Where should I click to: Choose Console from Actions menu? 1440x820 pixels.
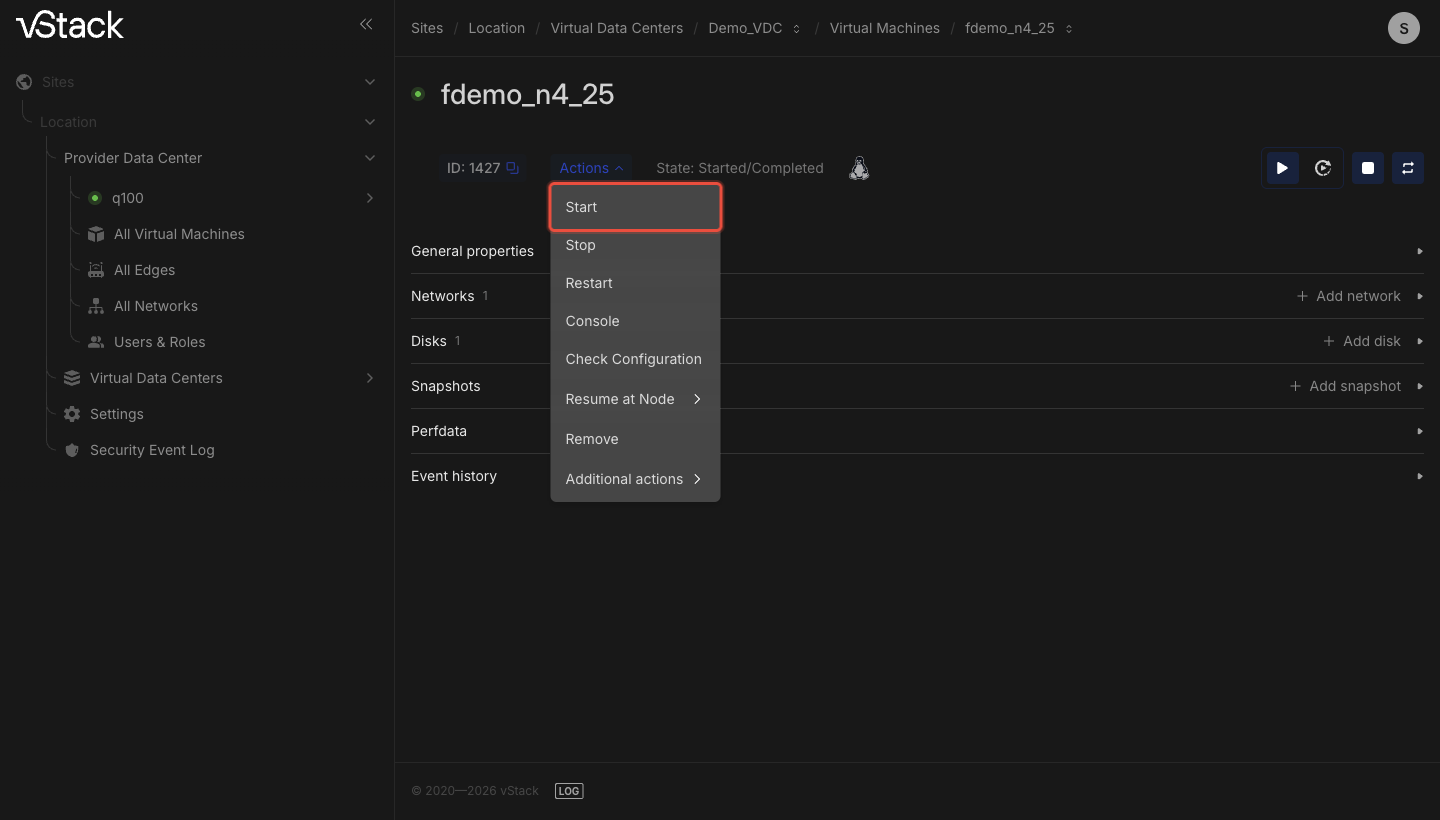coord(635,321)
